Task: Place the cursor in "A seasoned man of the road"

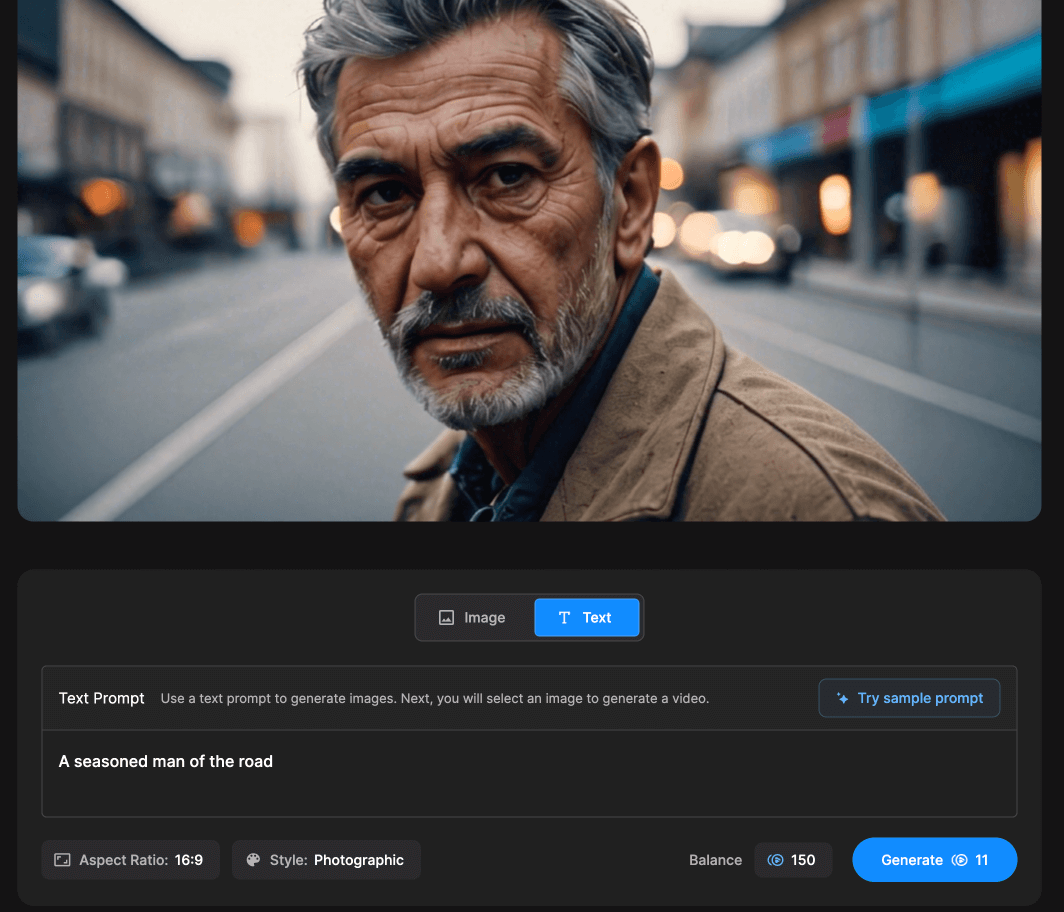Action: click(166, 762)
